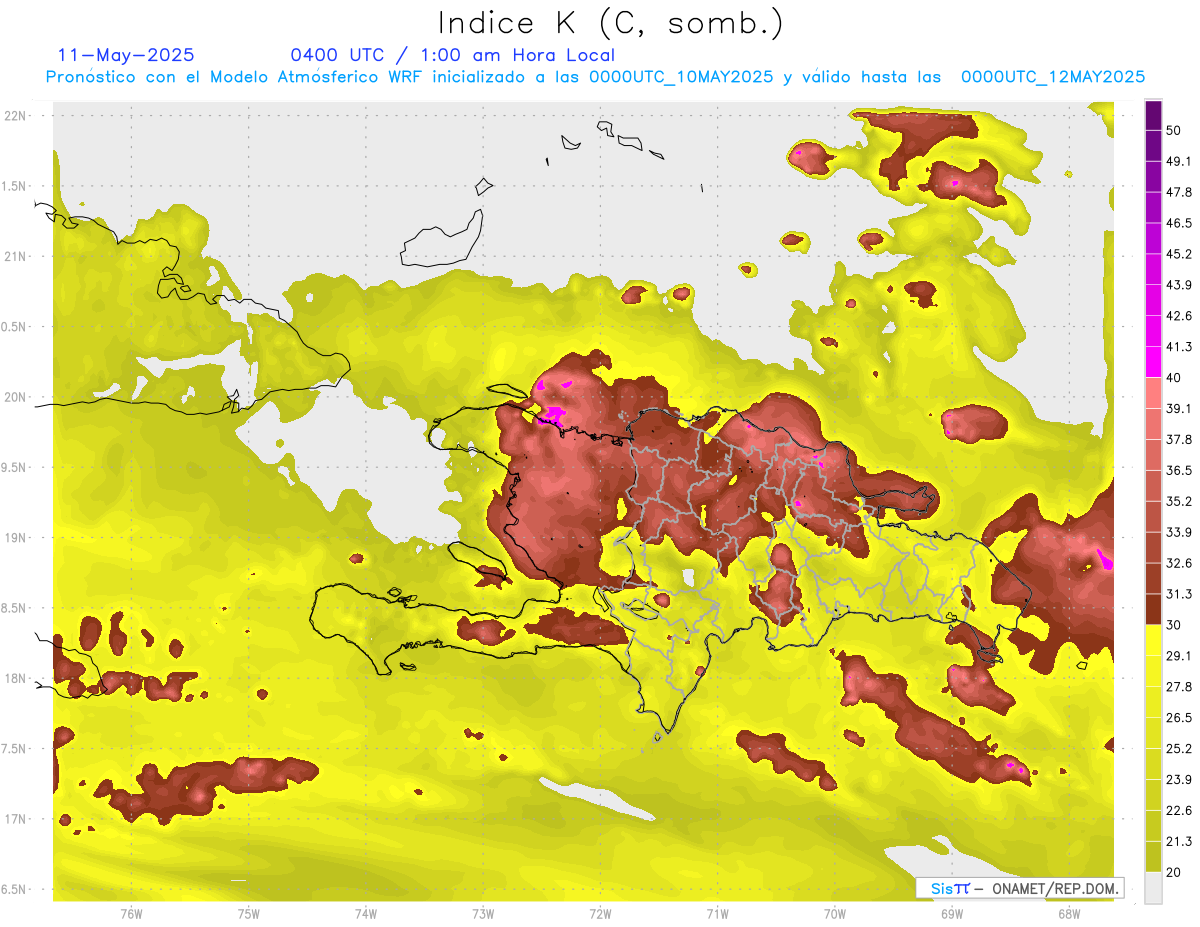Pick the dark purple band above the 50 mark
The width and height of the screenshot is (1200, 927).
(1154, 115)
